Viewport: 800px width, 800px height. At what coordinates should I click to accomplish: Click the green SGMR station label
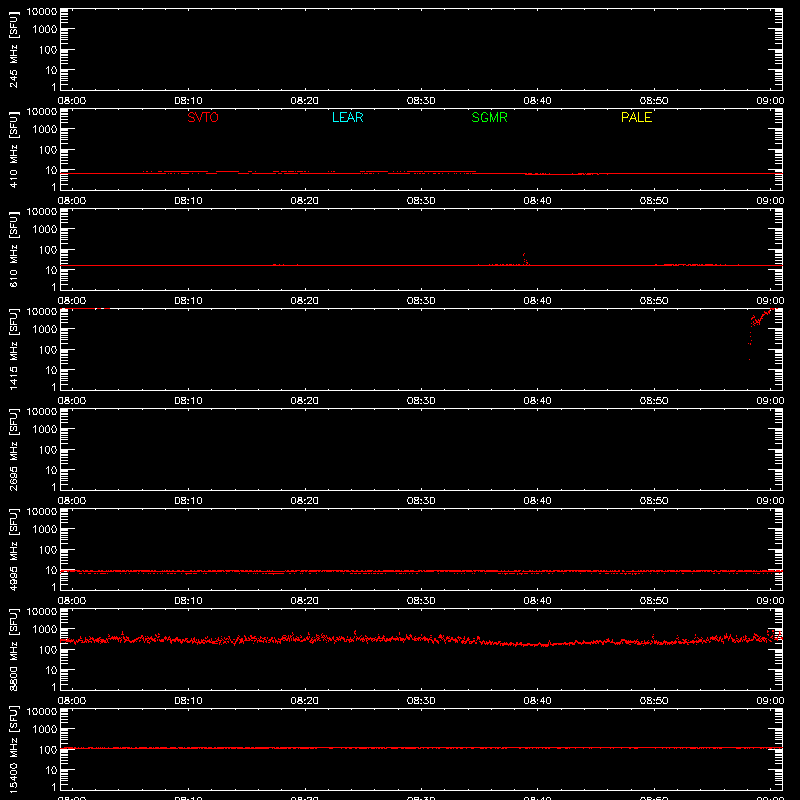(489, 117)
